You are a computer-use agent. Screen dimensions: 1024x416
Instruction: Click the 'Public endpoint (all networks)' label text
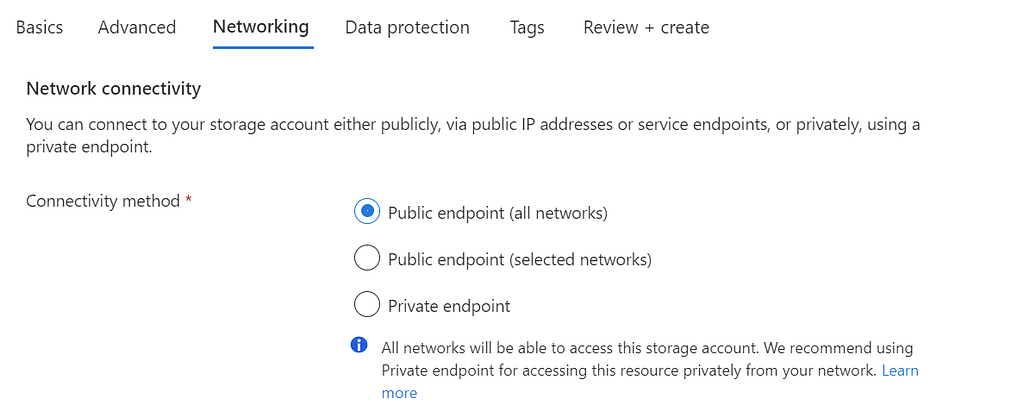pos(498,213)
